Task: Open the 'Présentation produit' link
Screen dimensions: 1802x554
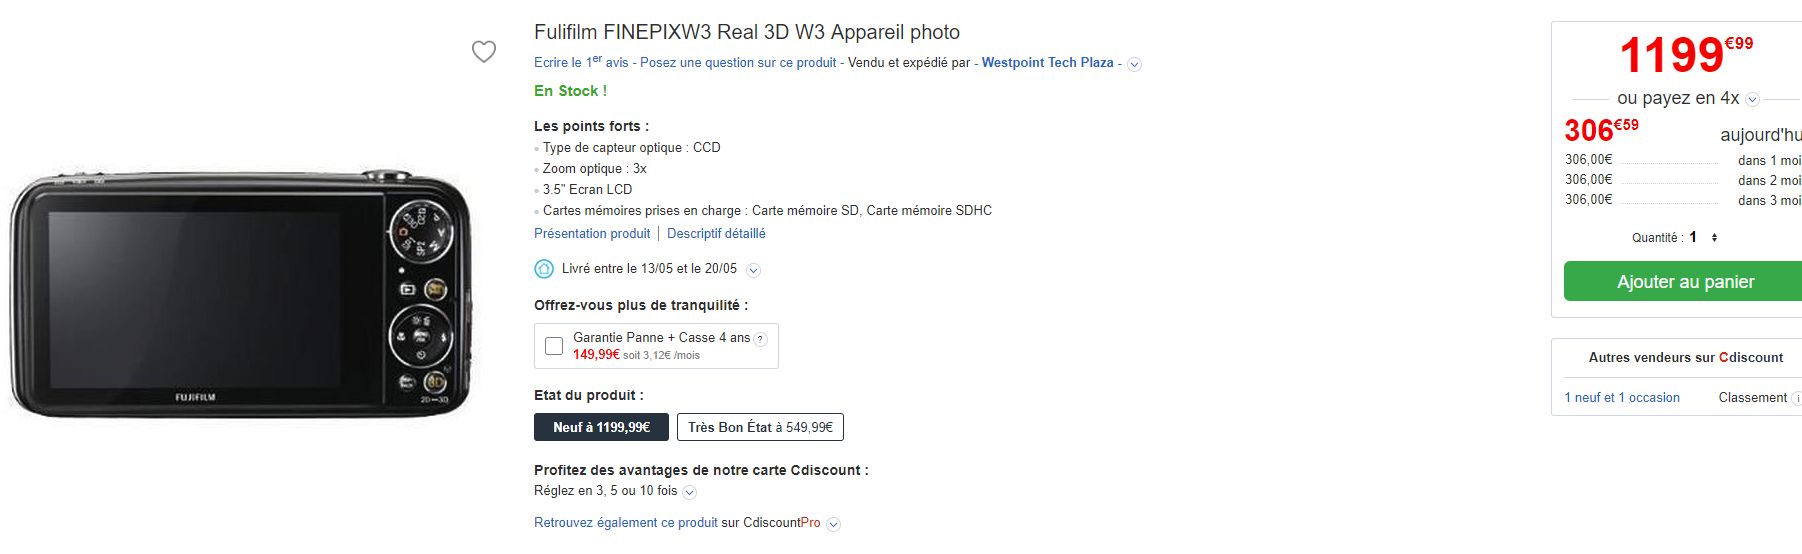Action: click(592, 233)
